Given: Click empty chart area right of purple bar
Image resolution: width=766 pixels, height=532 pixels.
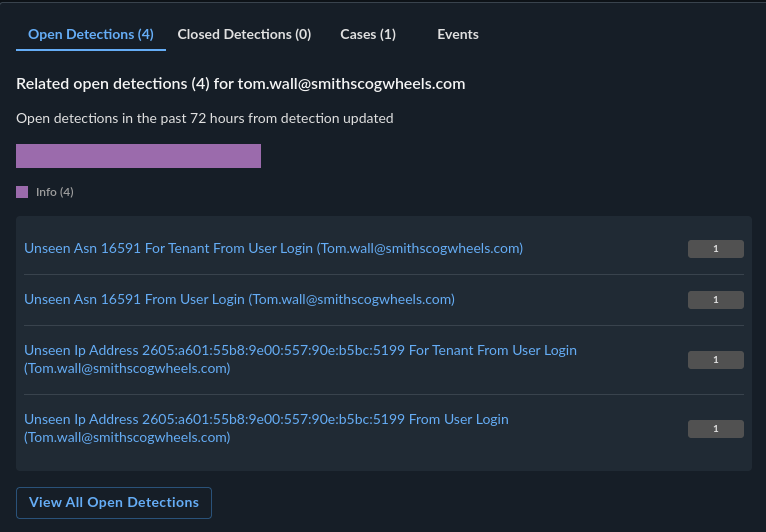Looking at the screenshot, I should click(x=500, y=156).
